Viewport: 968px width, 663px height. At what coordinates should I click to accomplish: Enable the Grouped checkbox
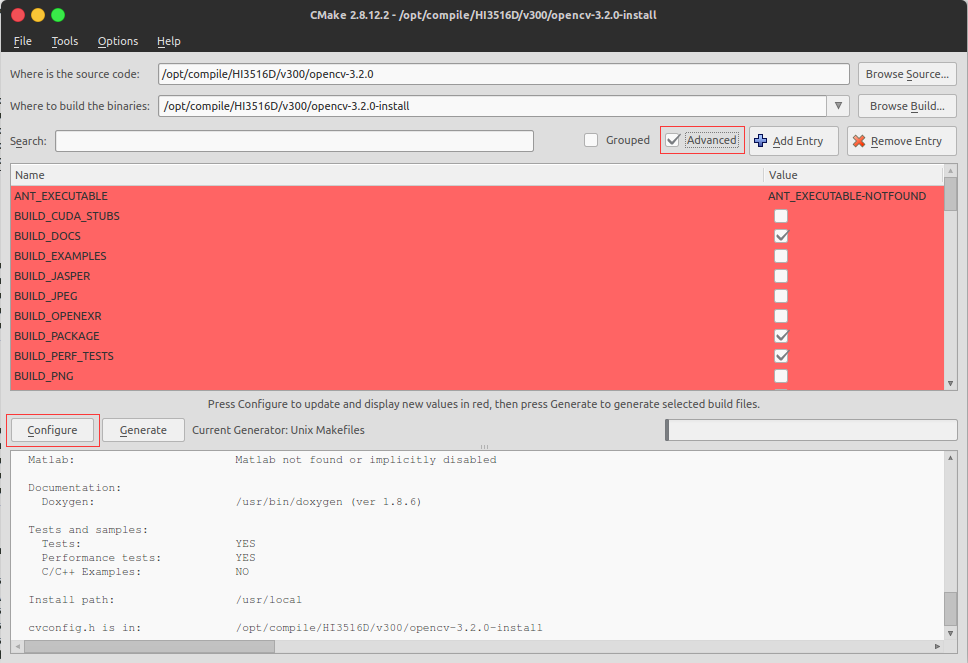(x=592, y=140)
